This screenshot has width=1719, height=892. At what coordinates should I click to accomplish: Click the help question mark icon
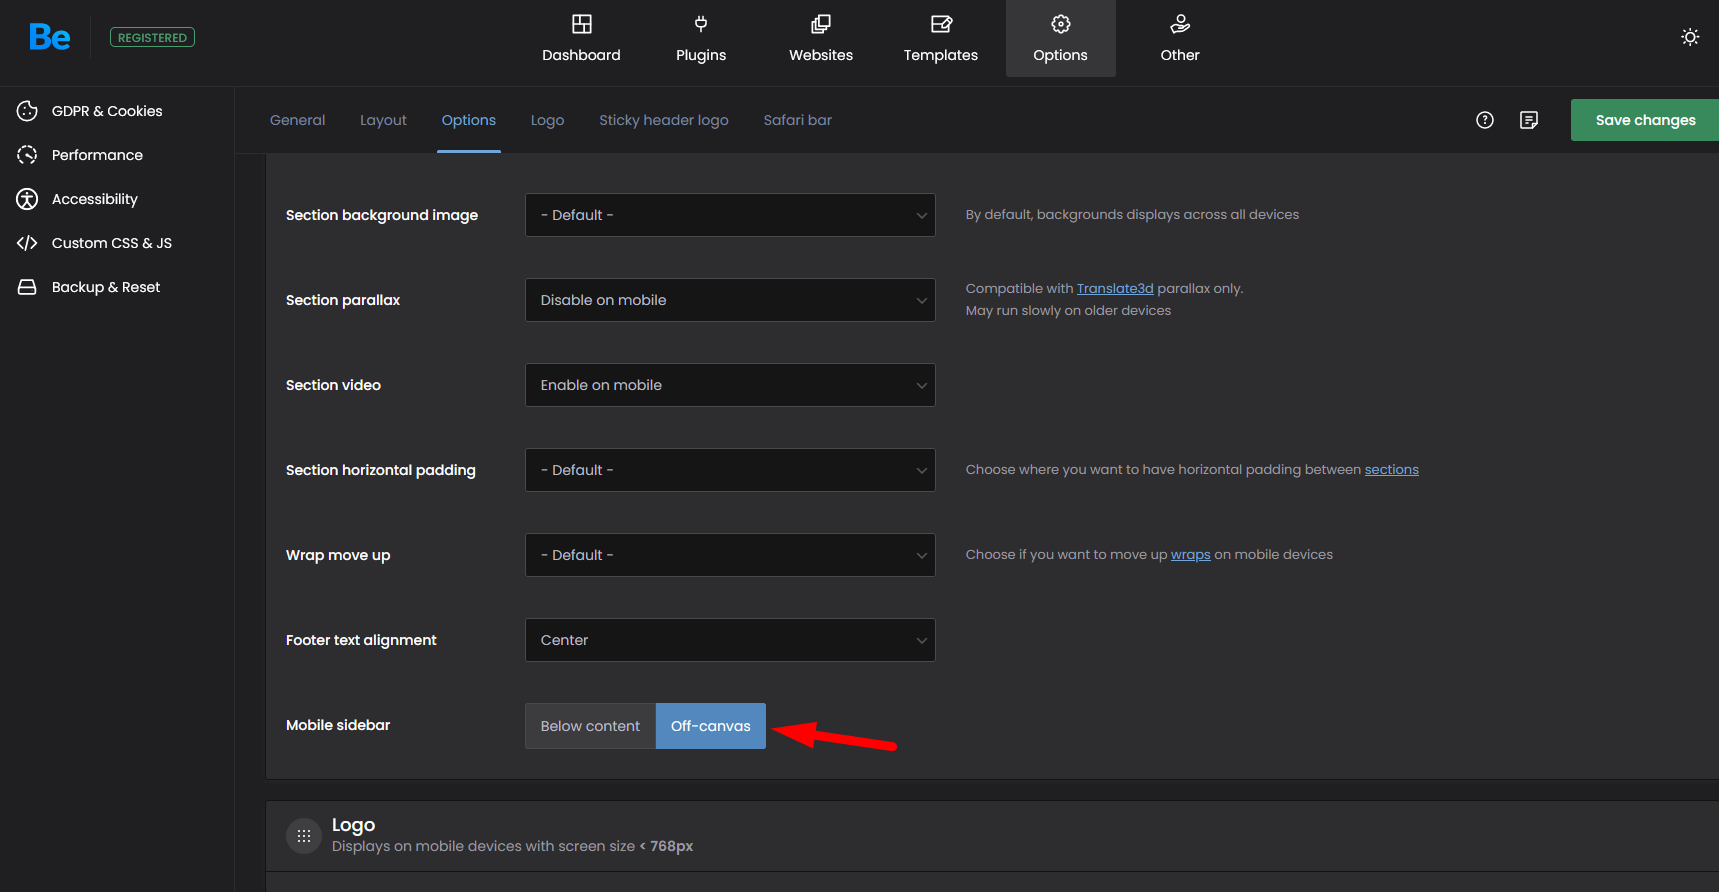pyautogui.click(x=1485, y=120)
